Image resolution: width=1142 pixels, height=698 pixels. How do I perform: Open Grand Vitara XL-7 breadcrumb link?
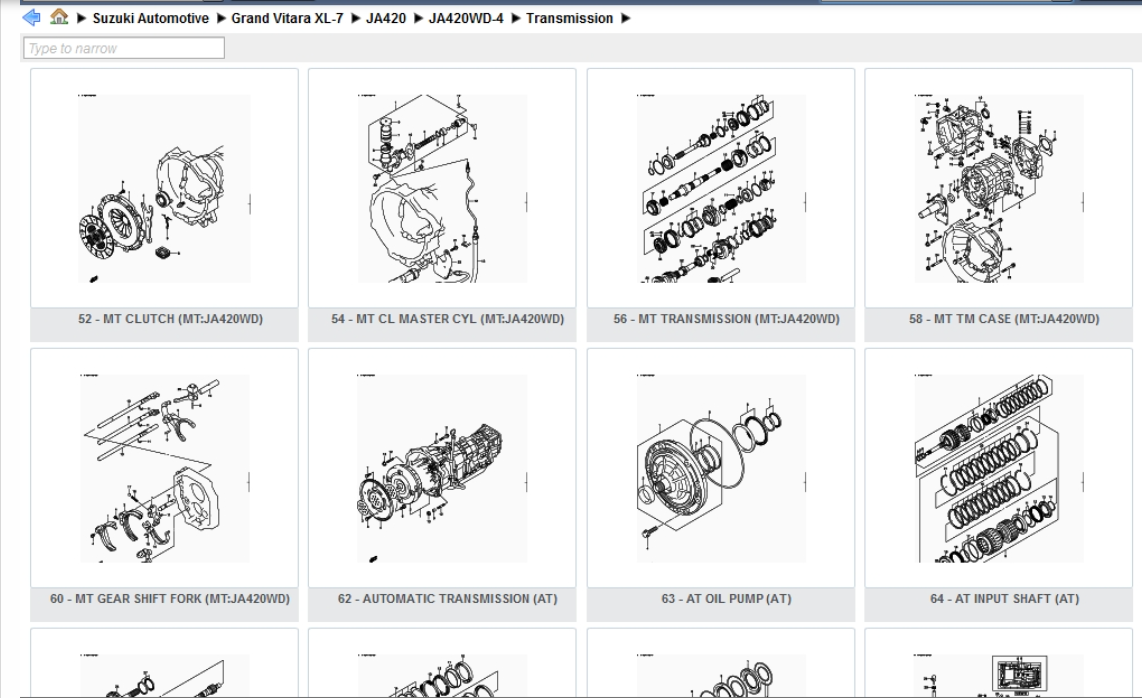point(287,18)
